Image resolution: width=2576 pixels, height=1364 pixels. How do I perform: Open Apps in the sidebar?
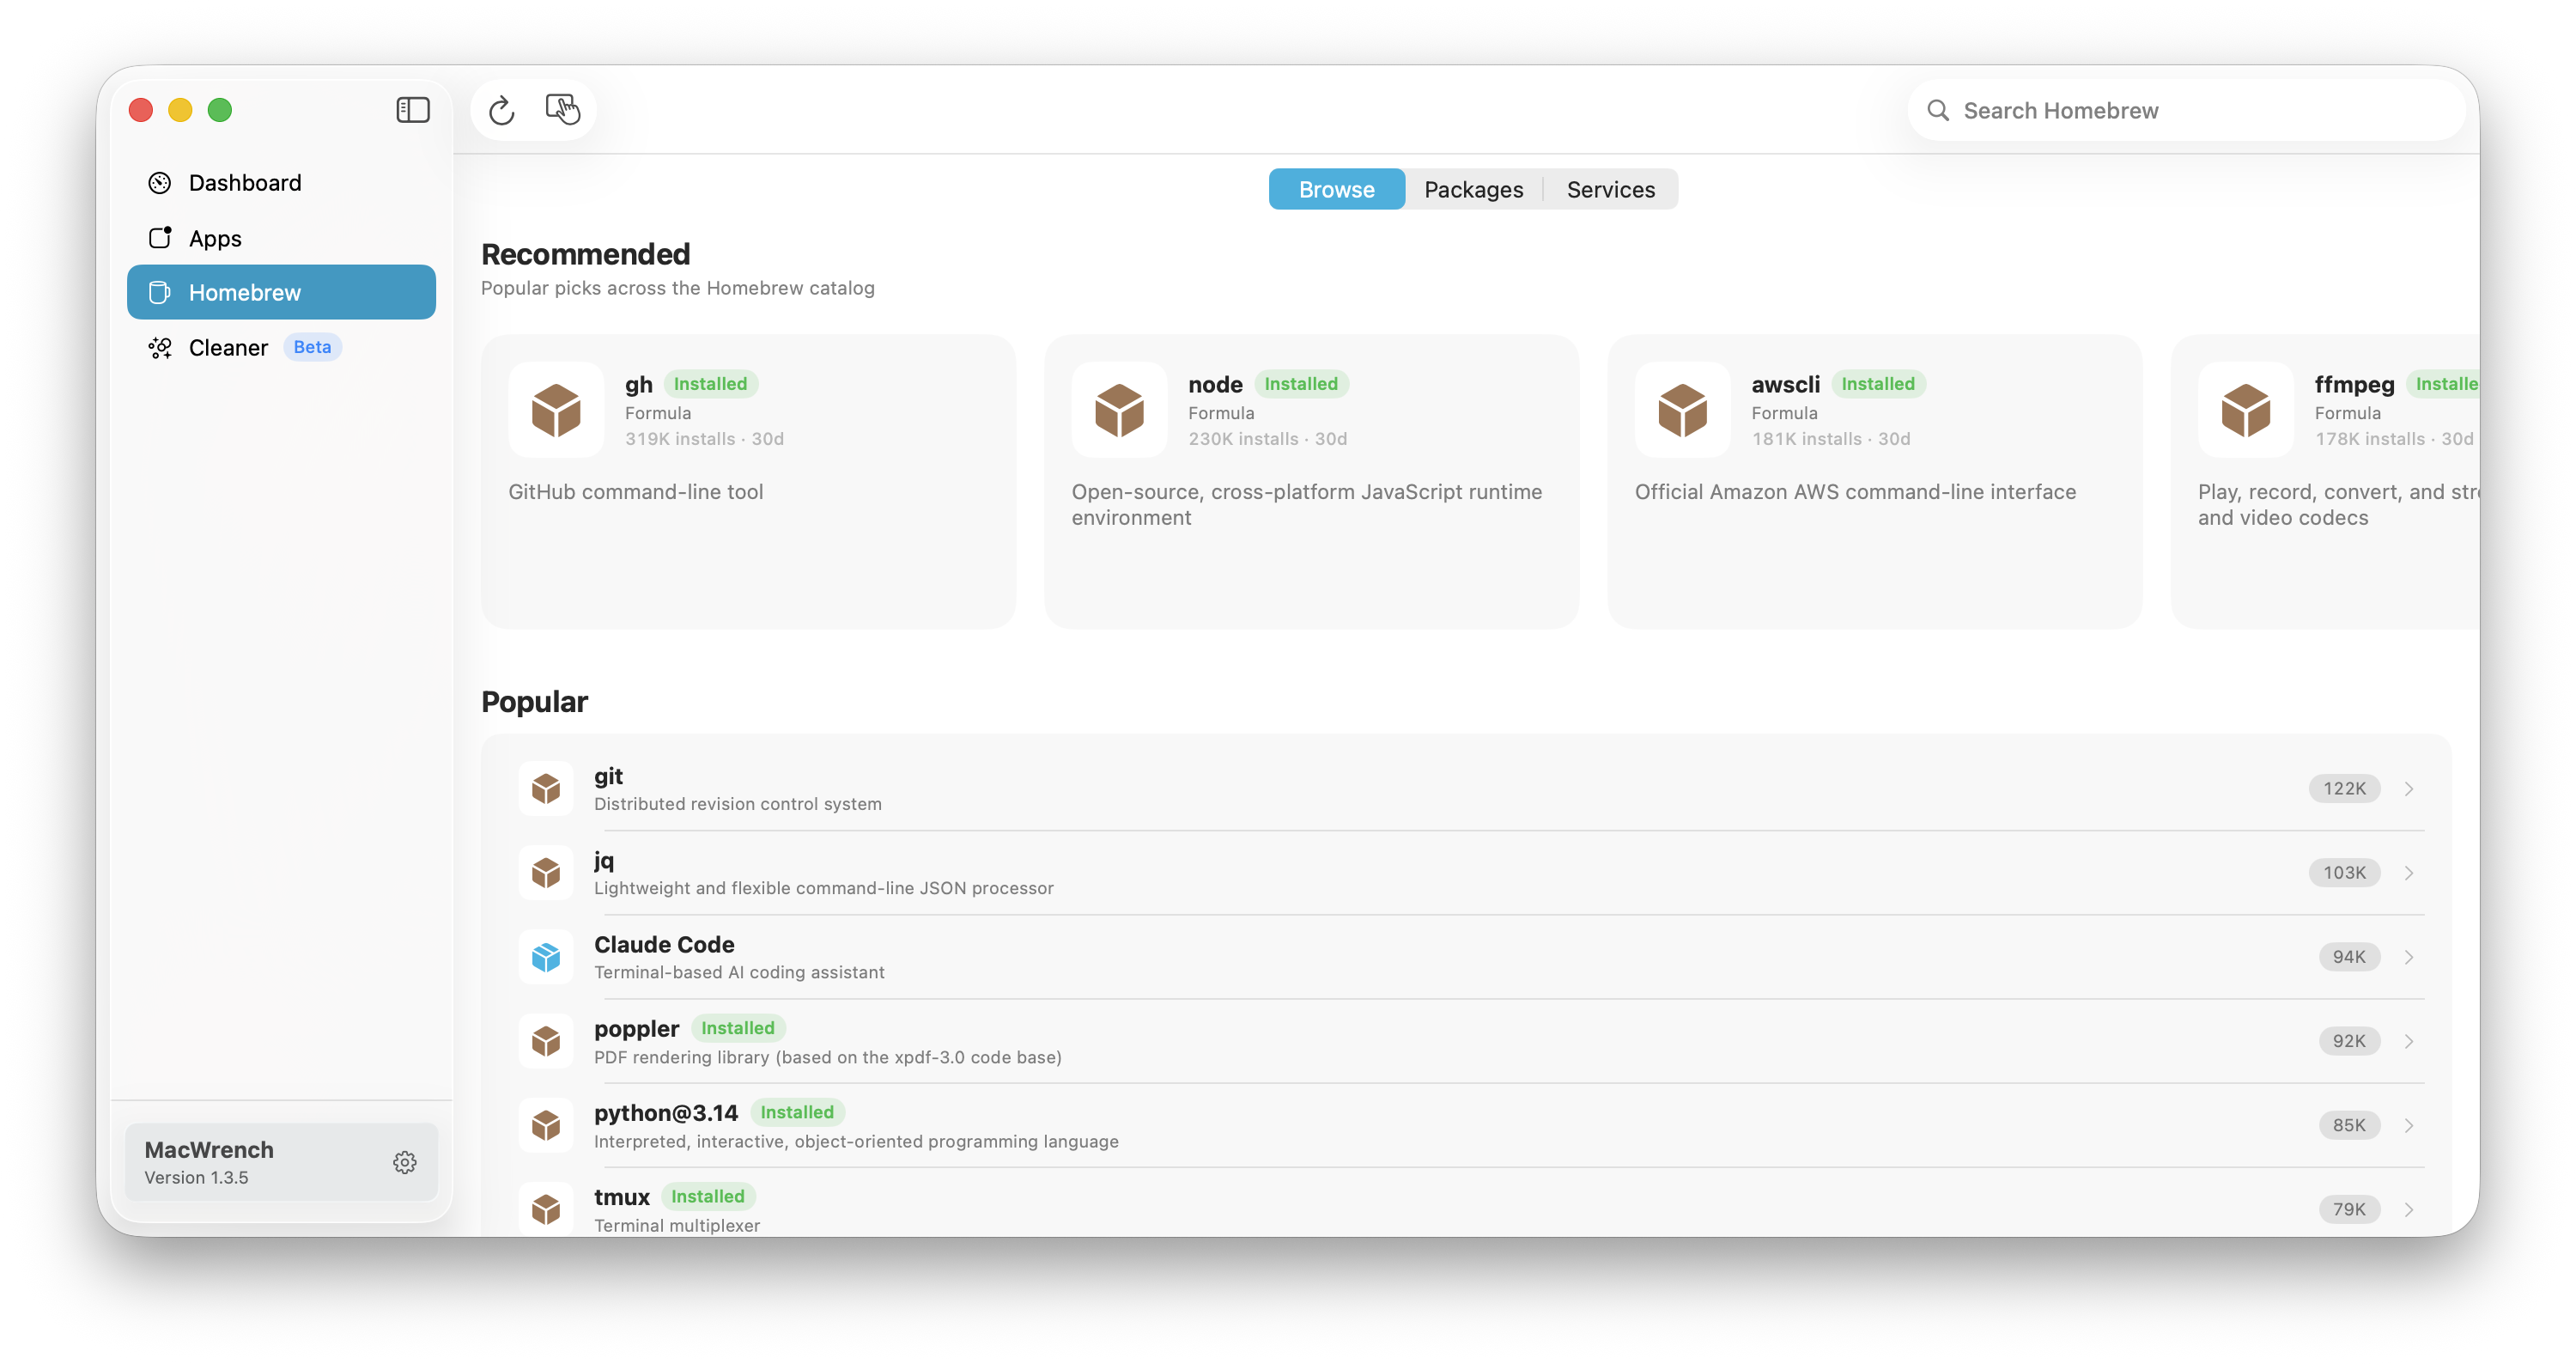pos(281,238)
